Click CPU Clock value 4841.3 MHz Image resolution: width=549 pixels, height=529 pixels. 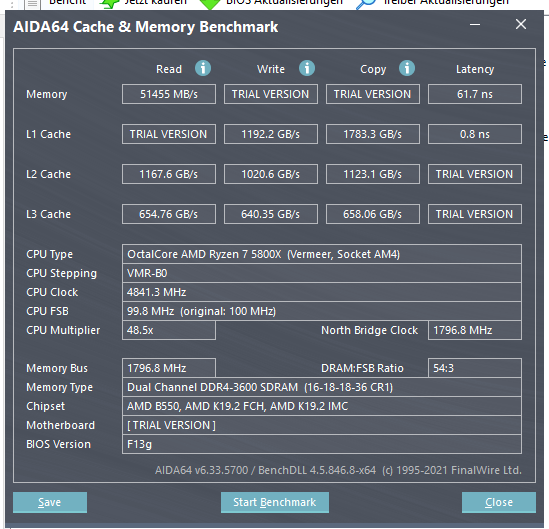pos(322,292)
